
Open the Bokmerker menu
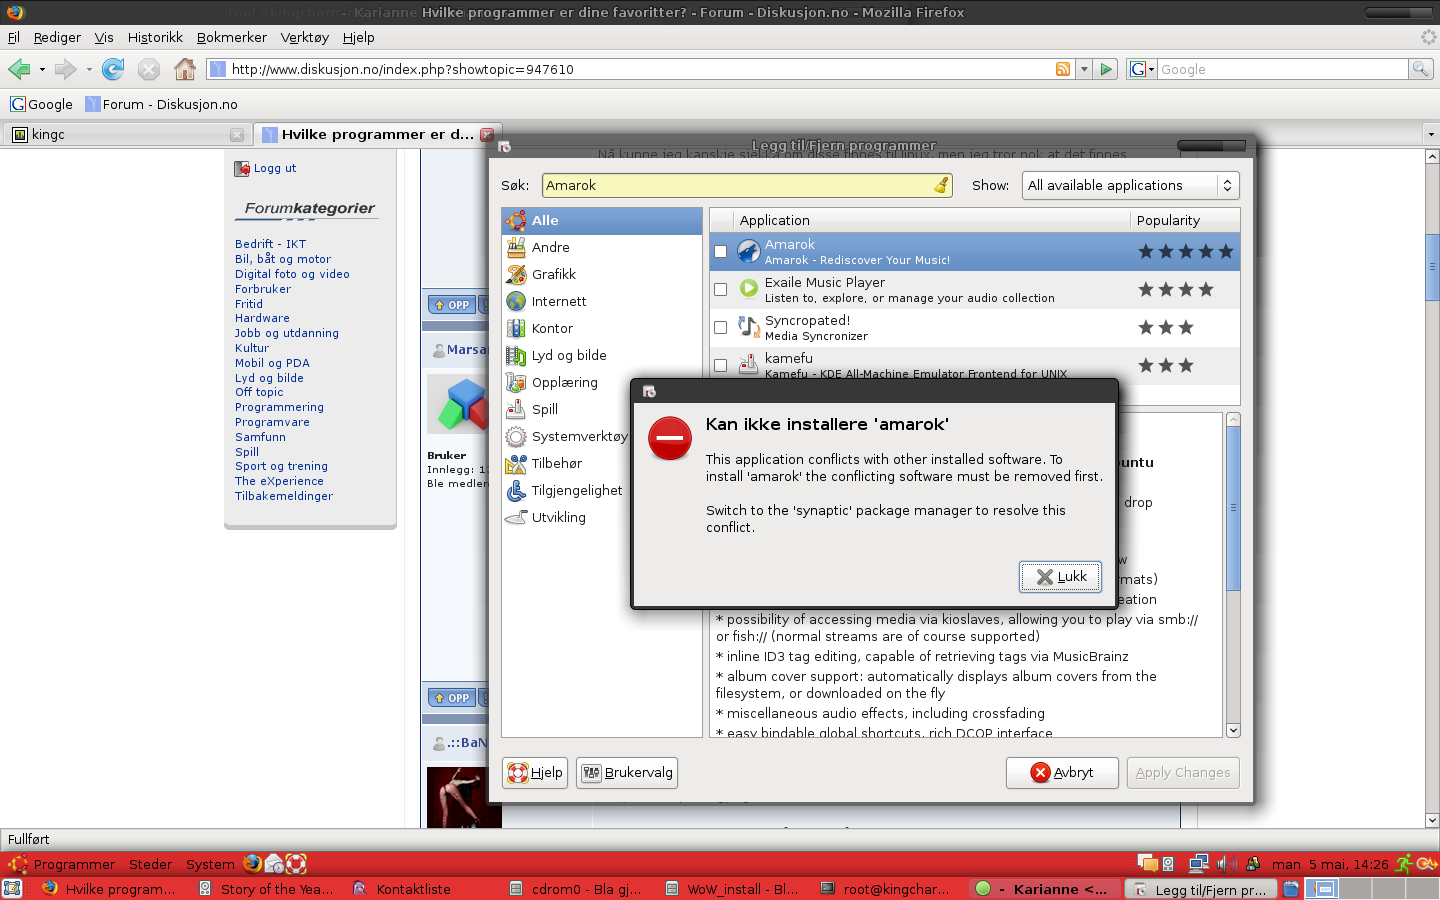point(232,37)
